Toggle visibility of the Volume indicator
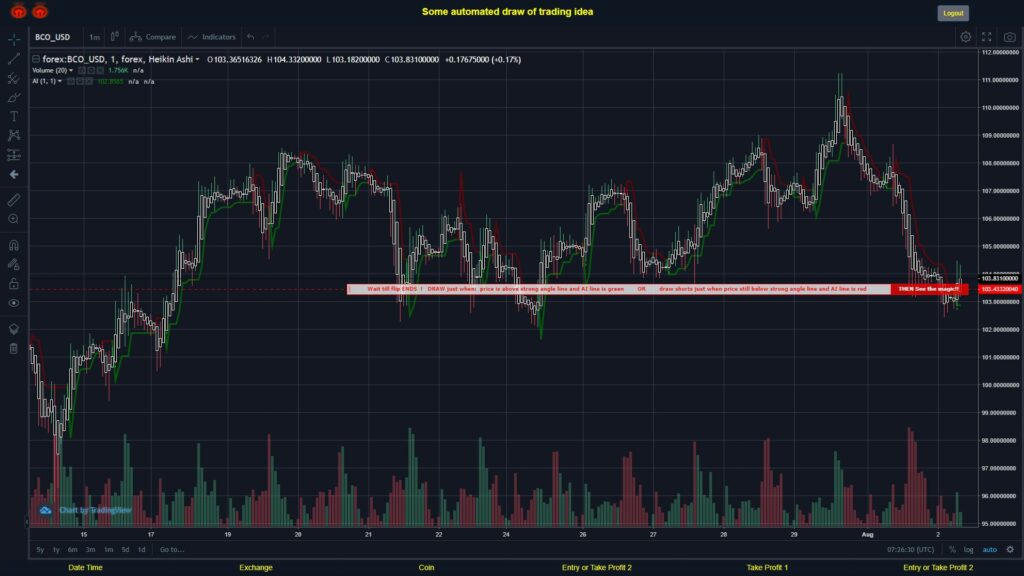The height and width of the screenshot is (576, 1024). [82, 71]
